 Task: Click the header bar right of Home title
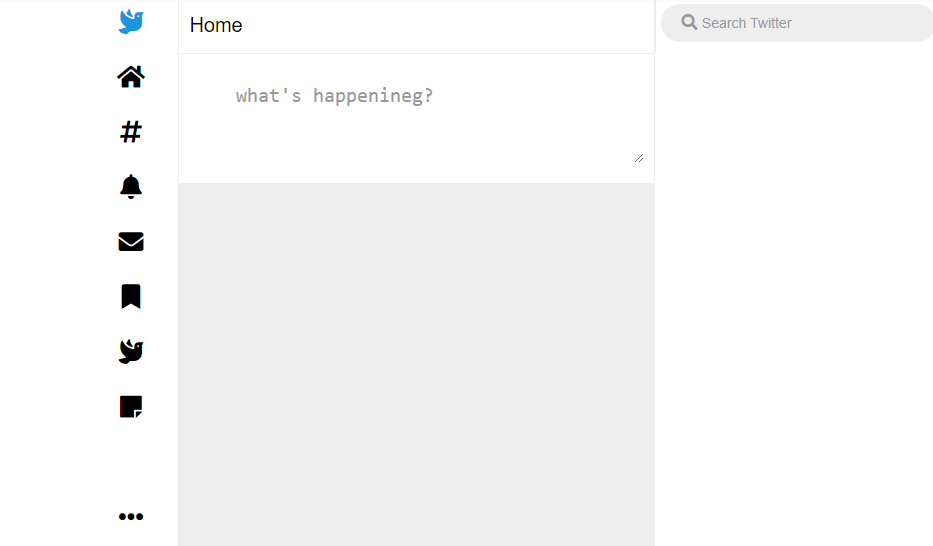(x=446, y=26)
